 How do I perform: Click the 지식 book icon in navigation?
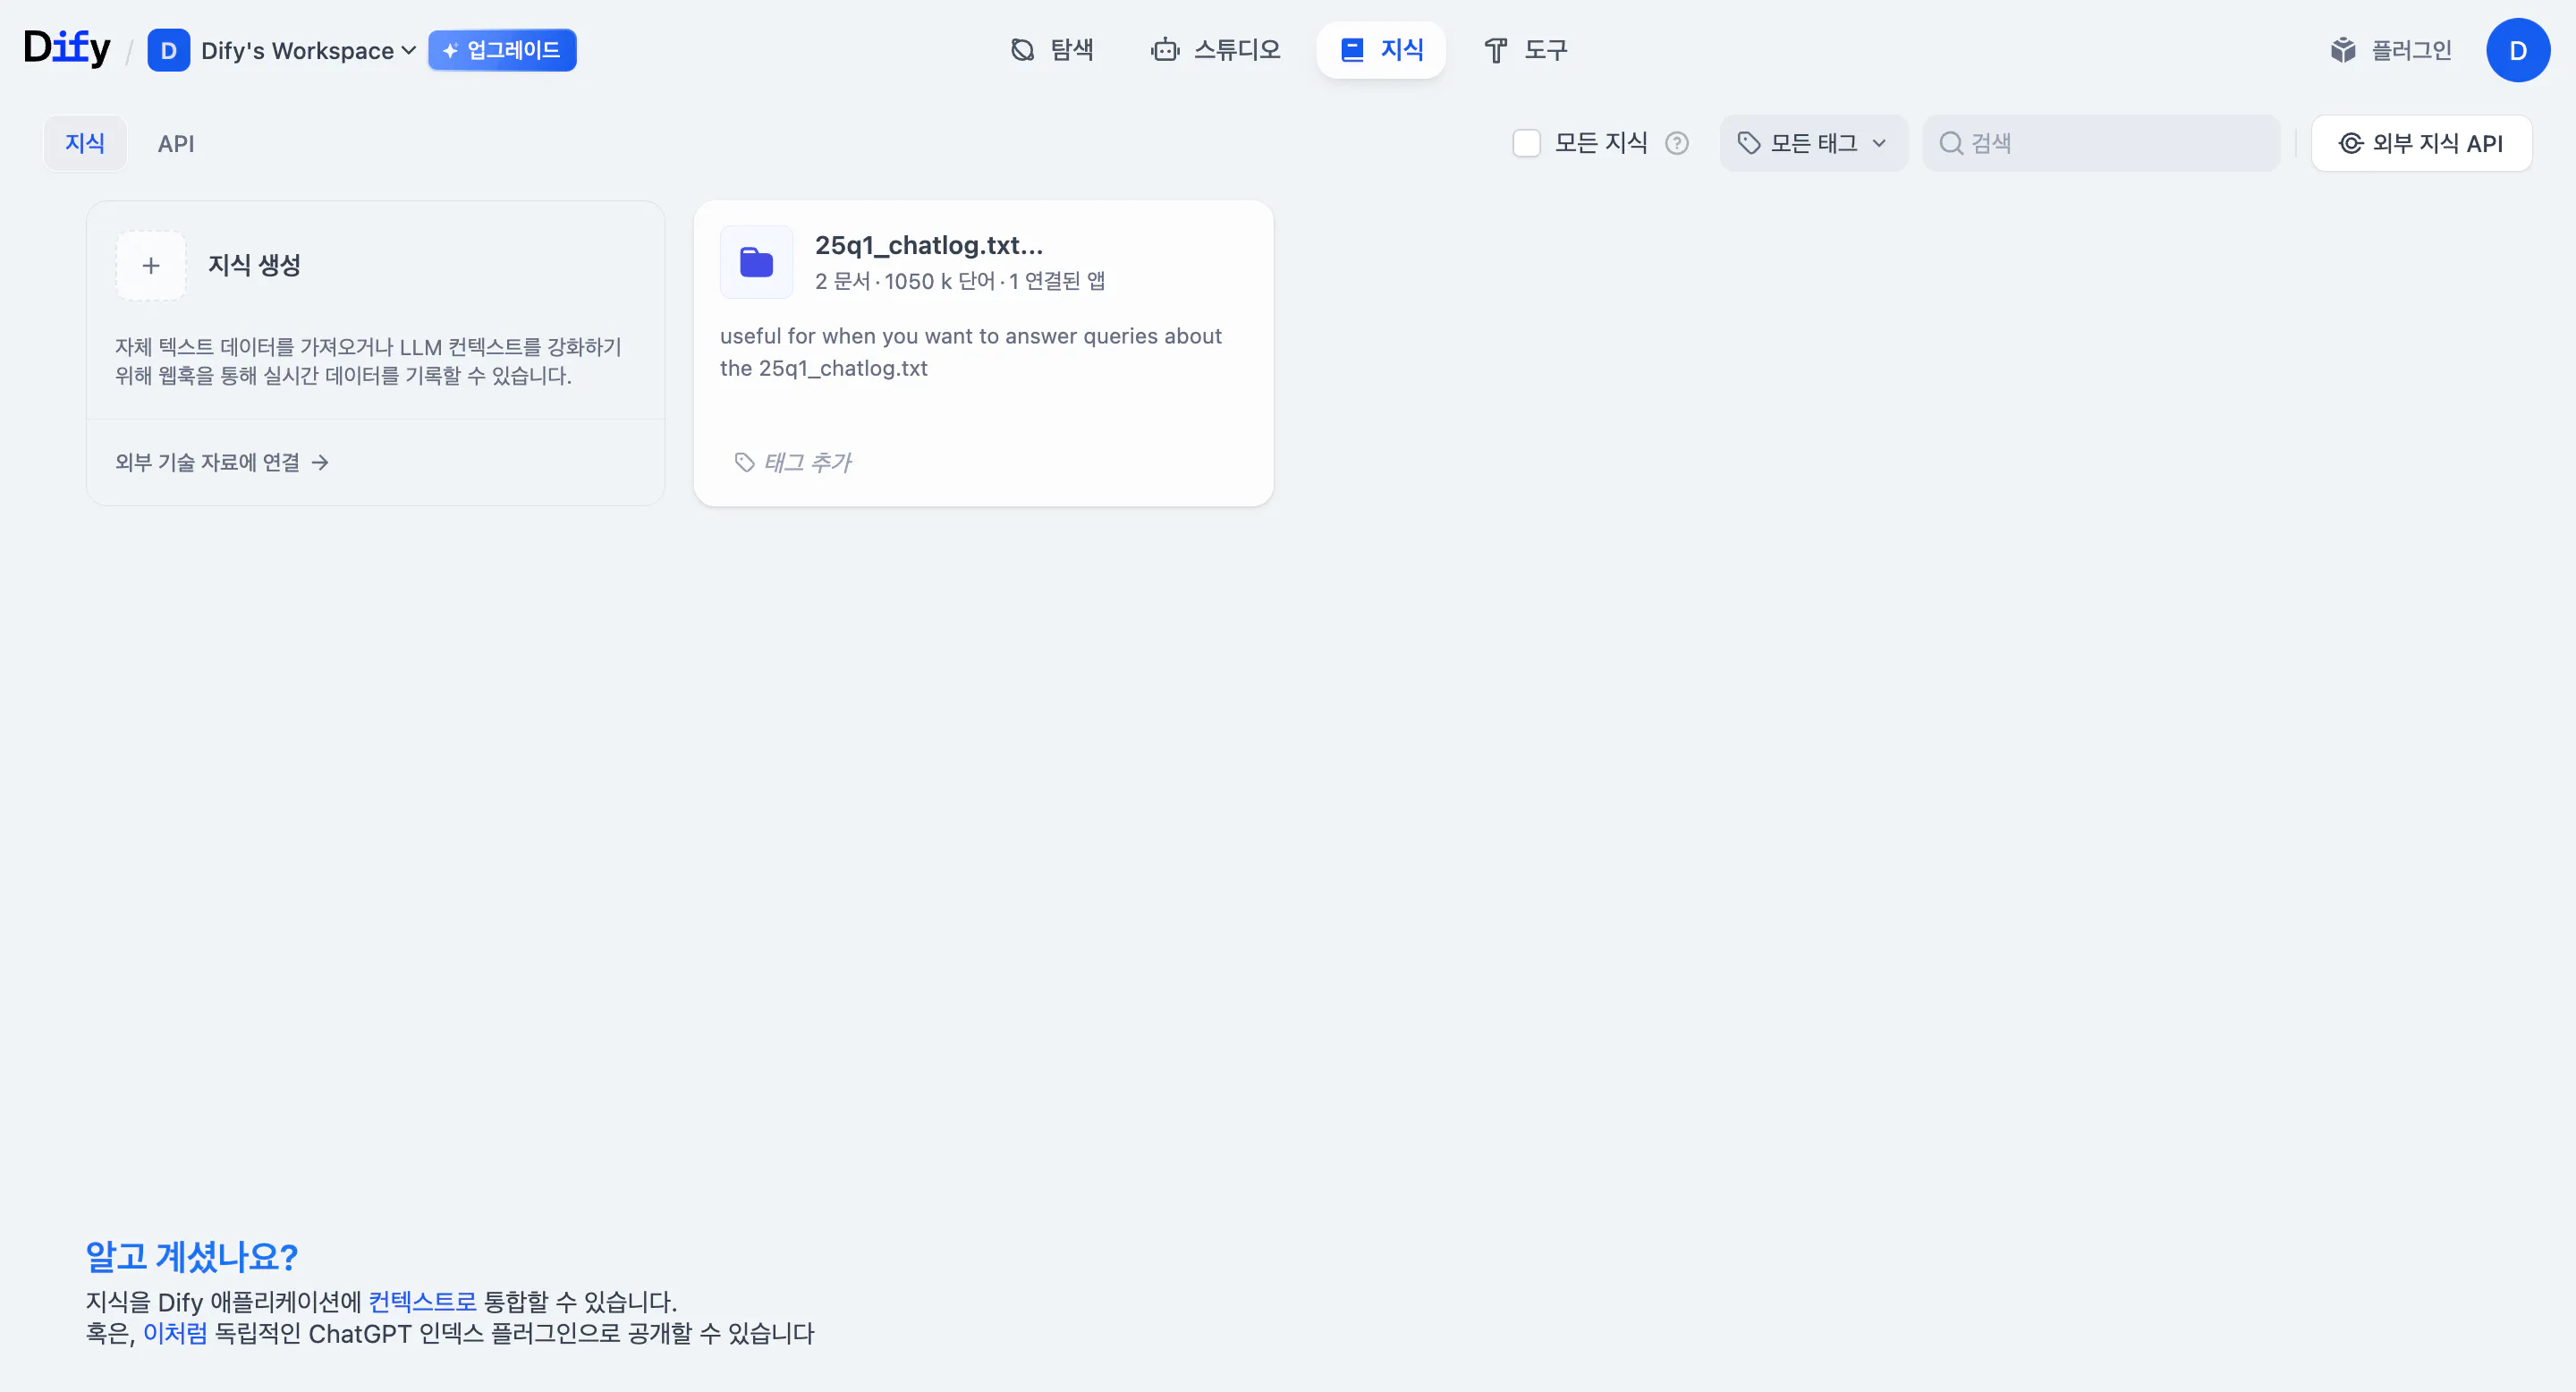pos(1352,50)
